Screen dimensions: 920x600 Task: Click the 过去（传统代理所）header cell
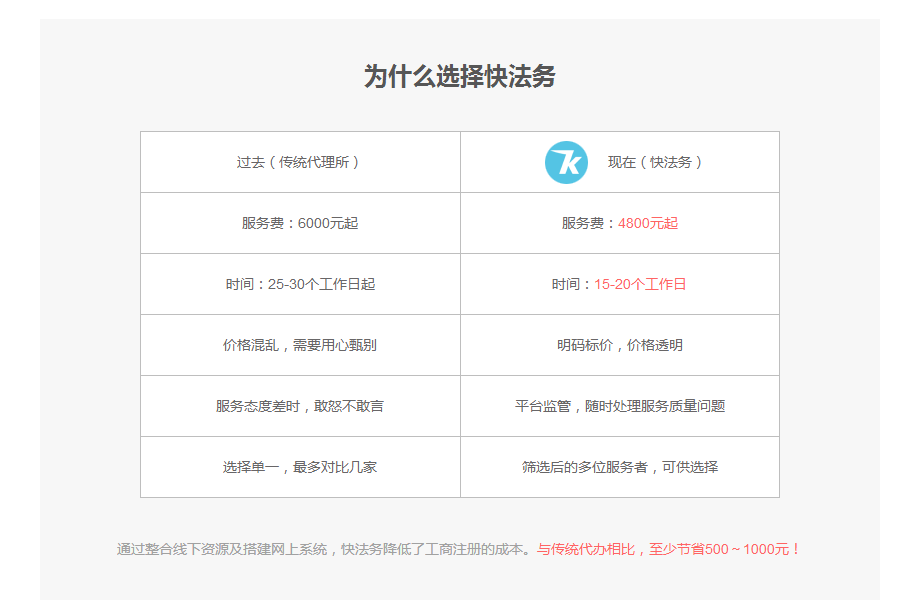click(x=300, y=162)
